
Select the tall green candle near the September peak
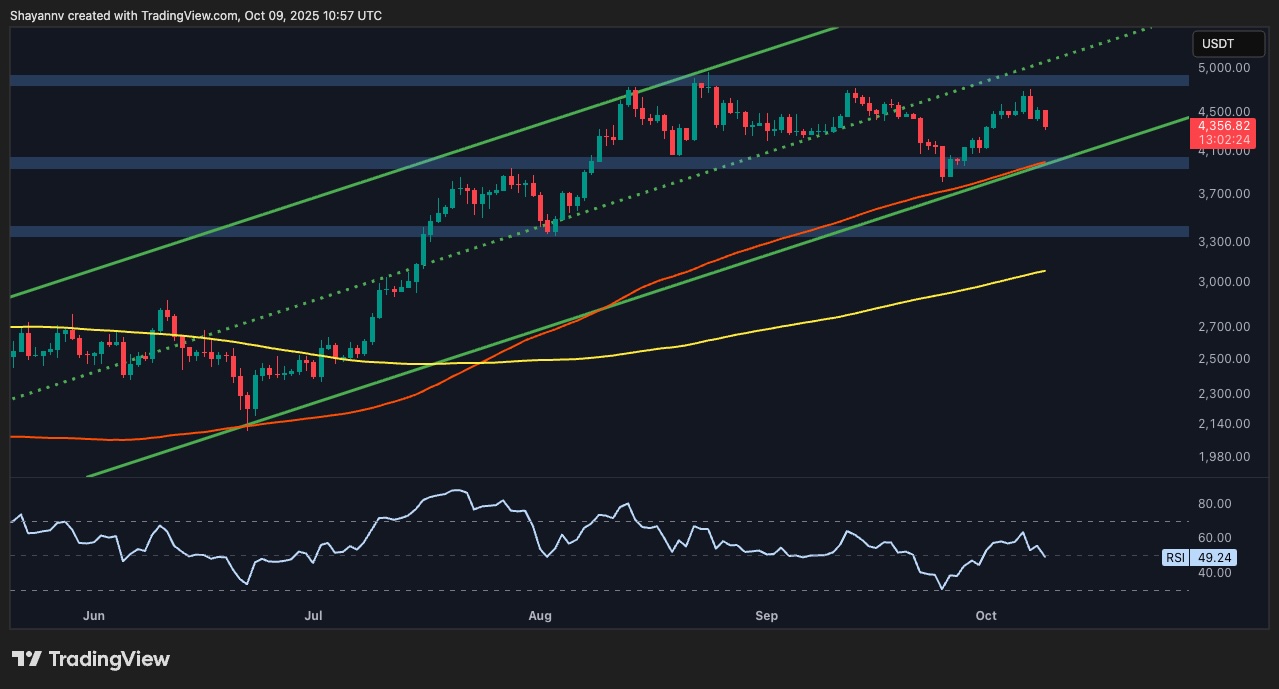[x=849, y=105]
